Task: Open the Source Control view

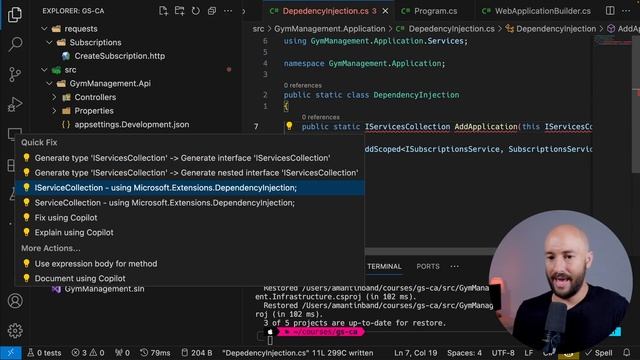Action: [15, 74]
